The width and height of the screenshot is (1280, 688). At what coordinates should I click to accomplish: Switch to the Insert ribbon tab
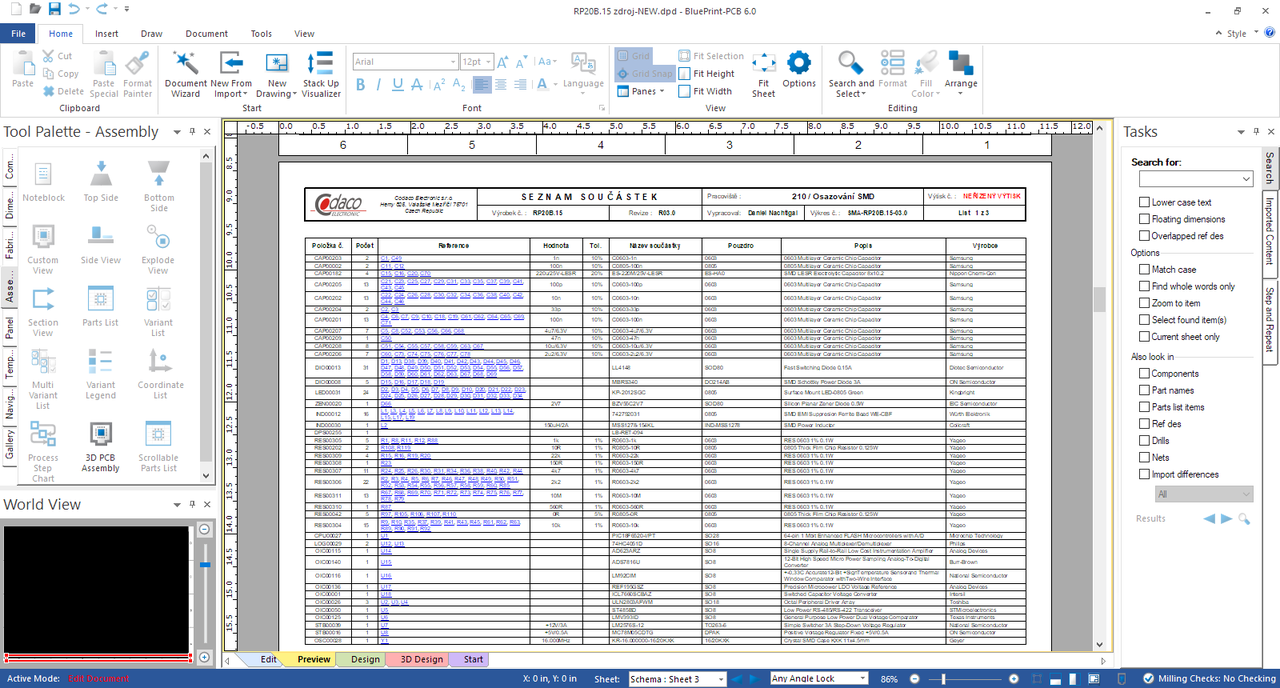[107, 33]
